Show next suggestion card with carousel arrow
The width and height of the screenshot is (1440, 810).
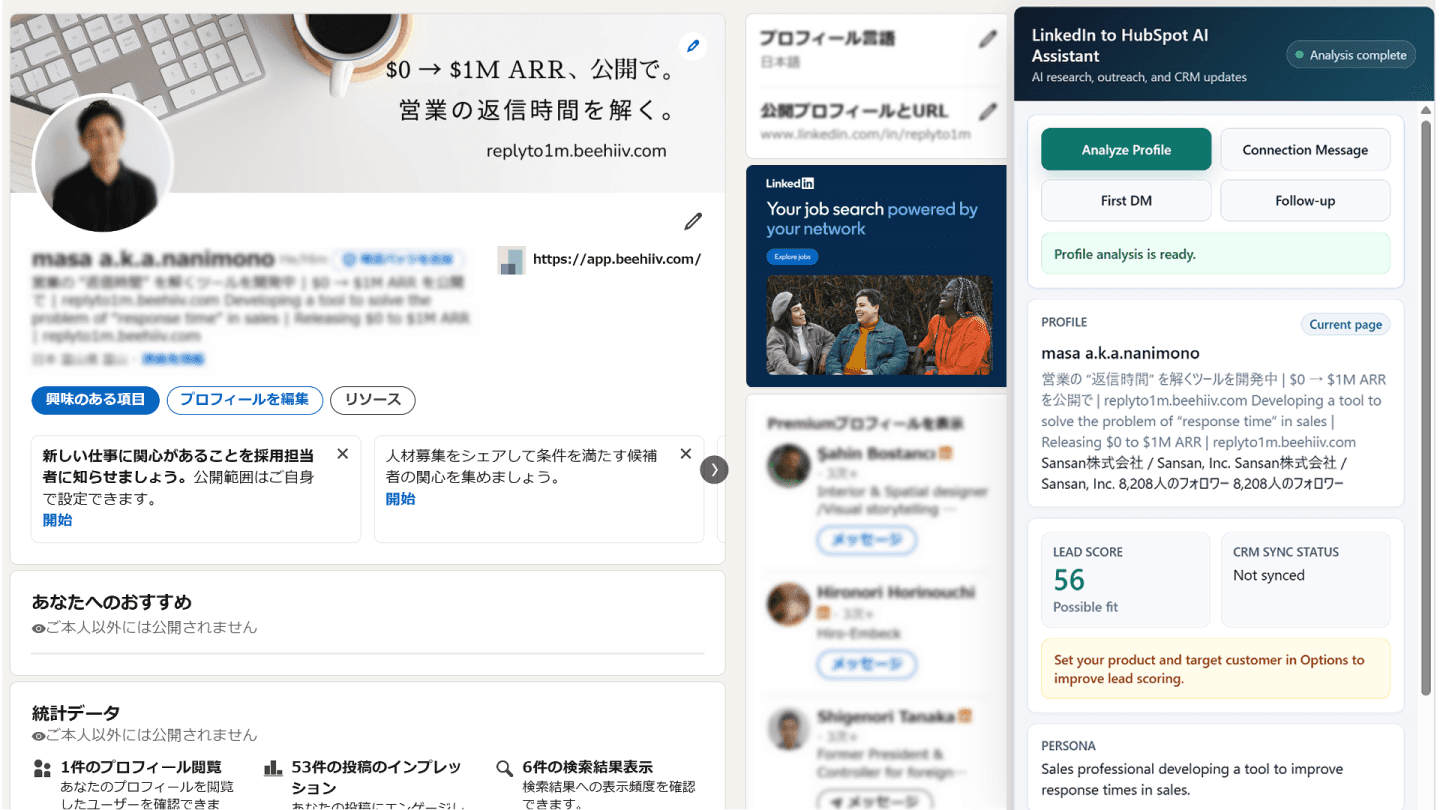(x=714, y=470)
